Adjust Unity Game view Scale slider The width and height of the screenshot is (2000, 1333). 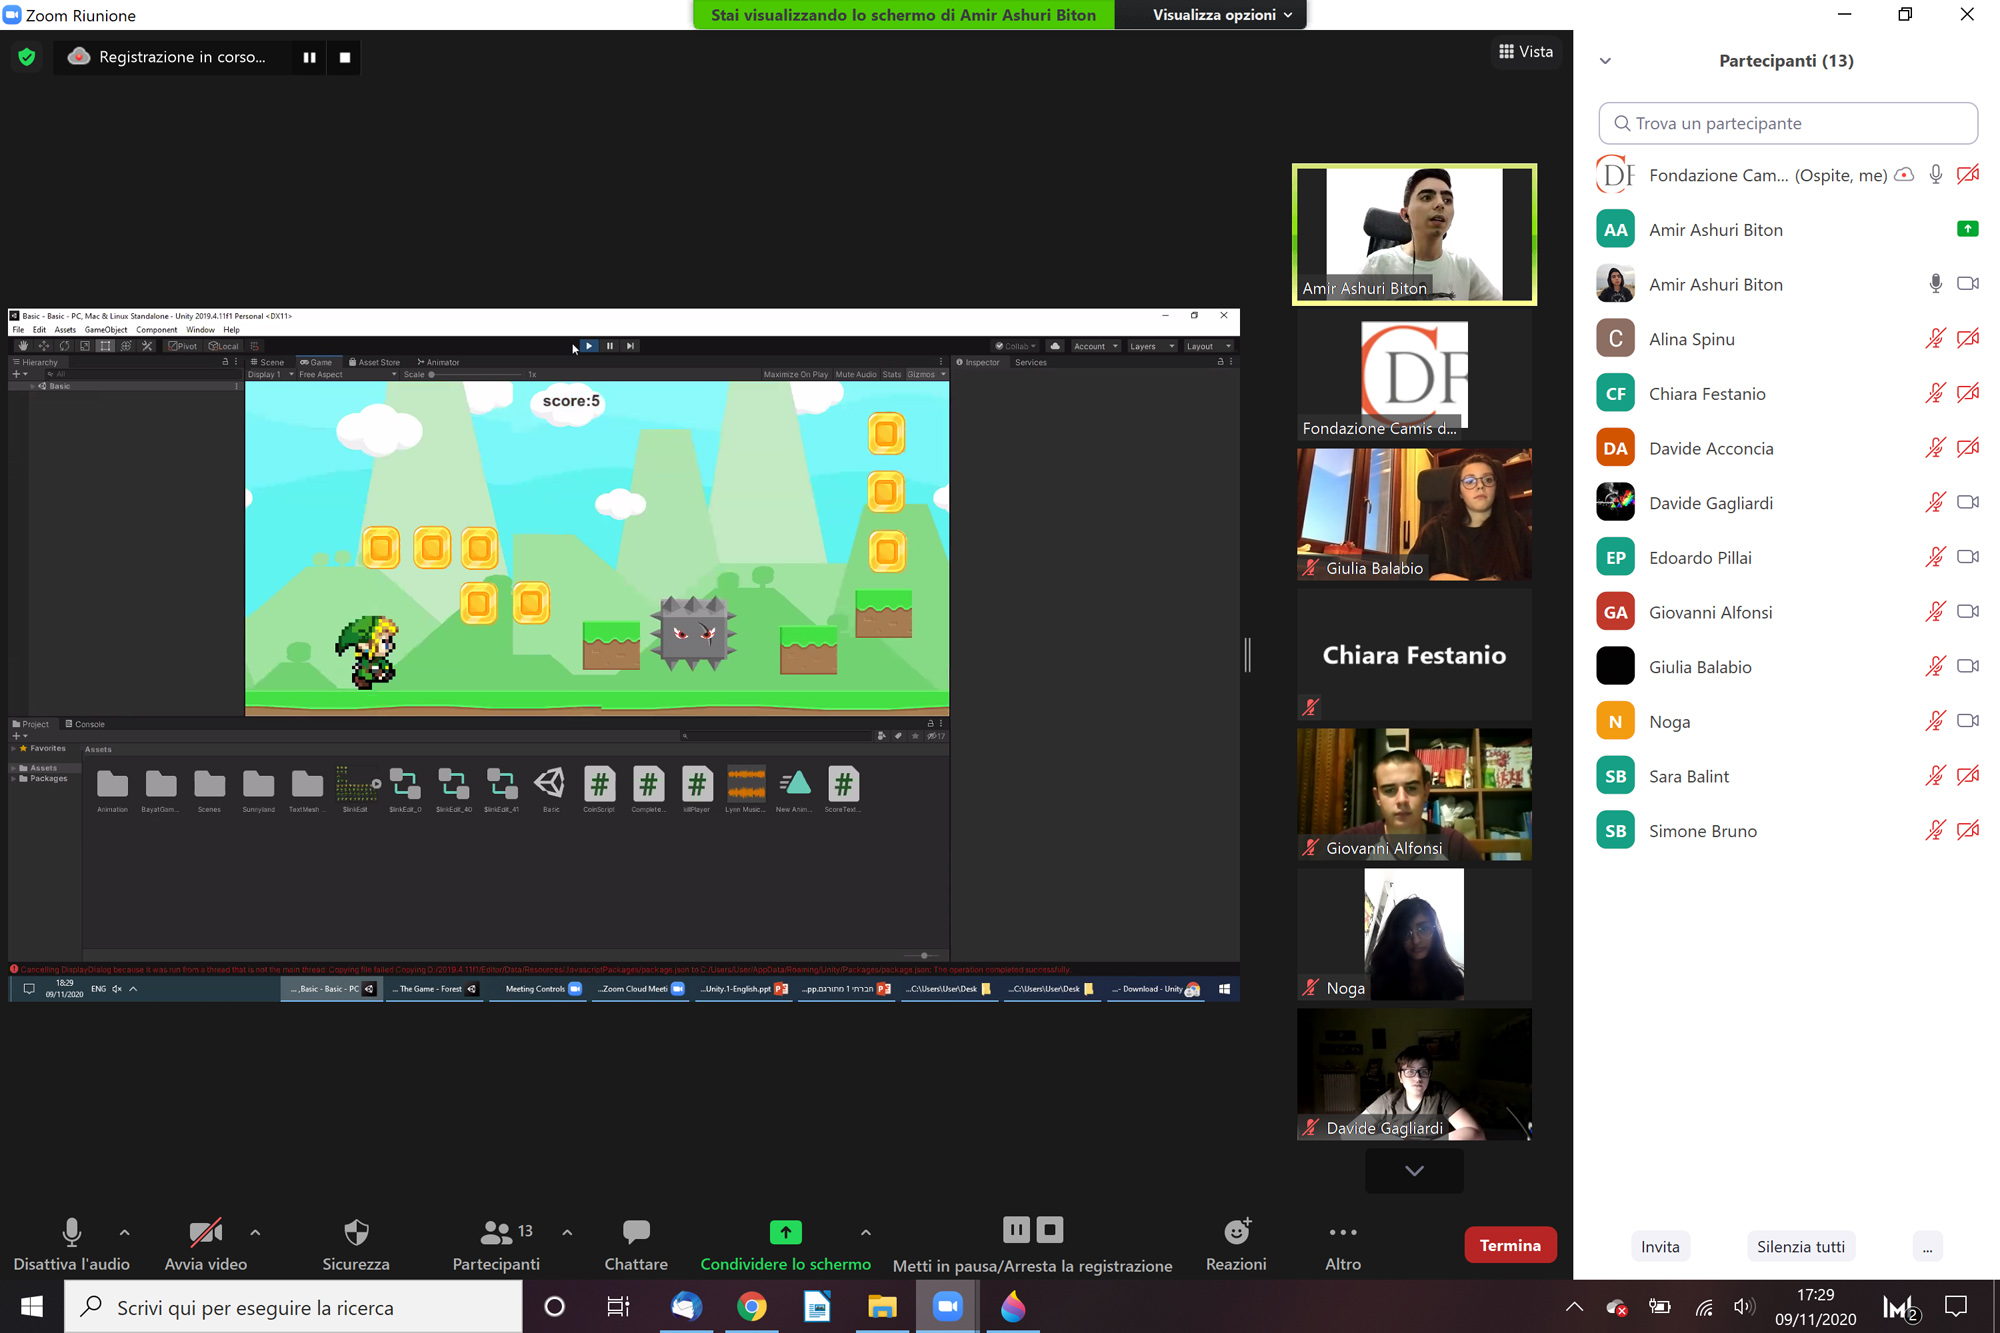coord(475,375)
